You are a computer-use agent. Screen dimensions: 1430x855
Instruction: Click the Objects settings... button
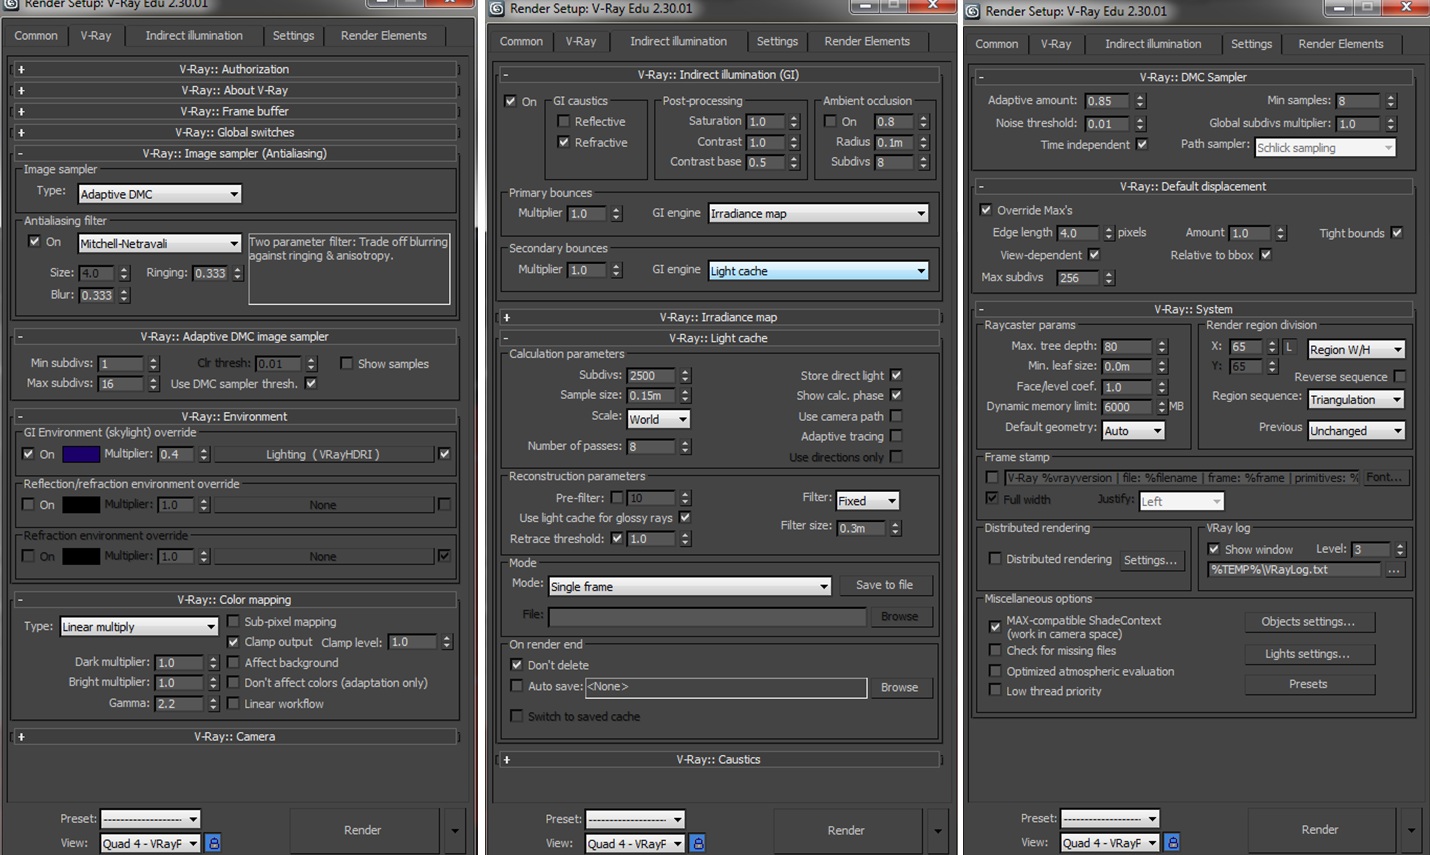(1308, 622)
